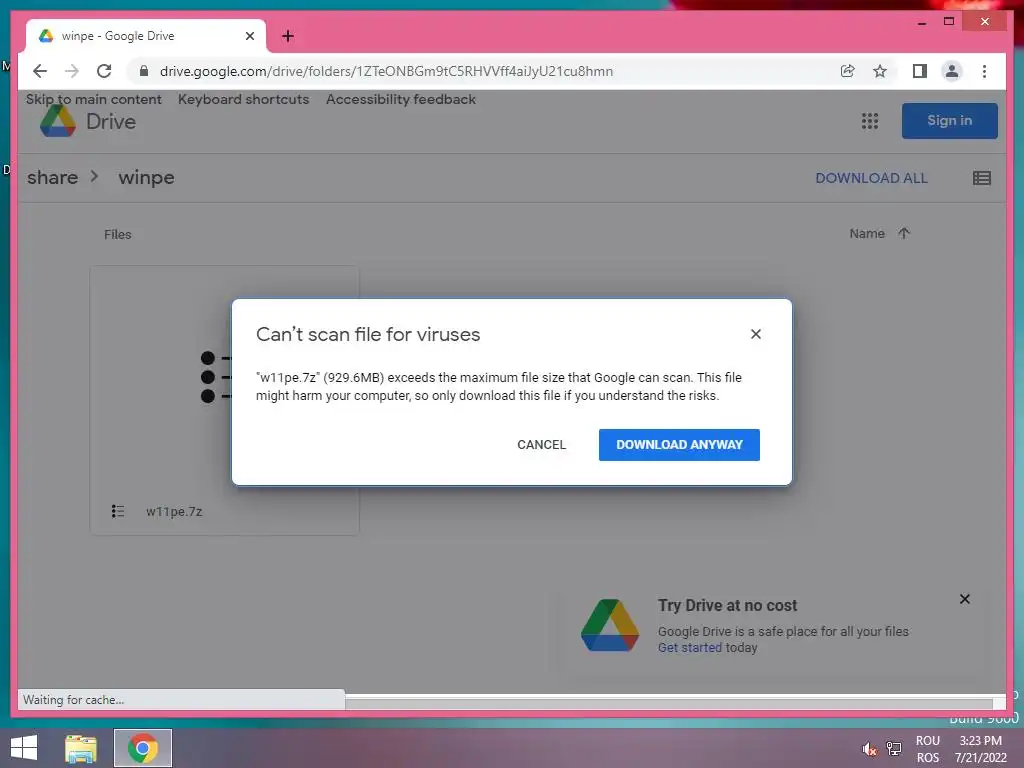Screen dimensions: 1024x768
Task: Select the winpe - Google Drive tab
Action: [146, 36]
